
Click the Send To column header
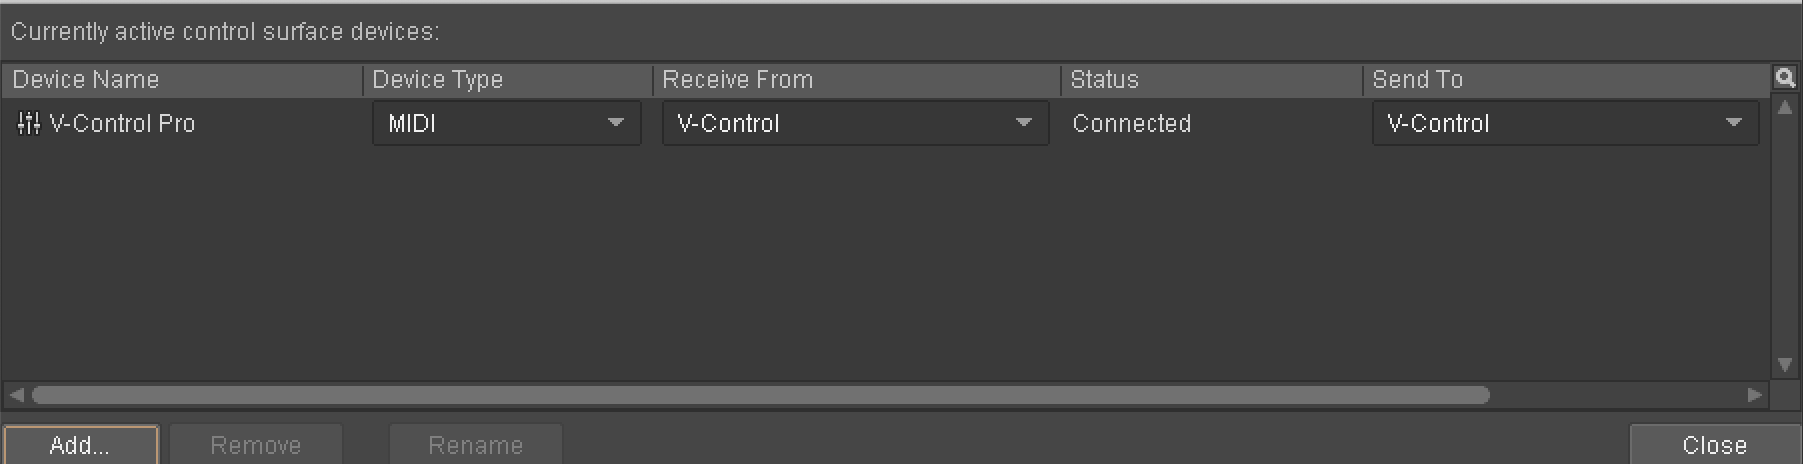1417,79
